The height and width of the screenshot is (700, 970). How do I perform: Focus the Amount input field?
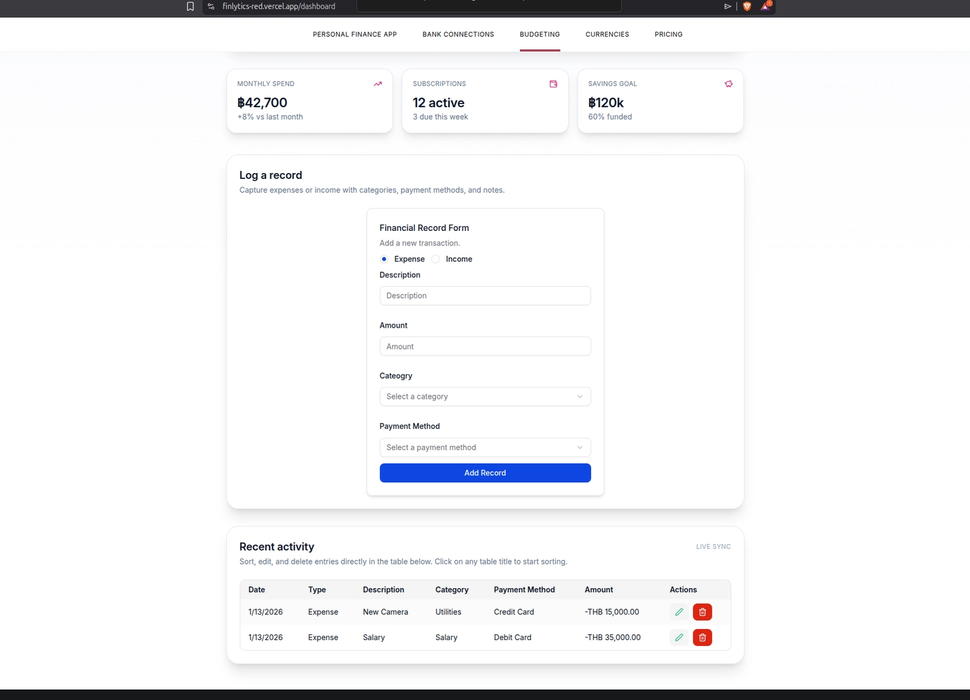tap(485, 346)
